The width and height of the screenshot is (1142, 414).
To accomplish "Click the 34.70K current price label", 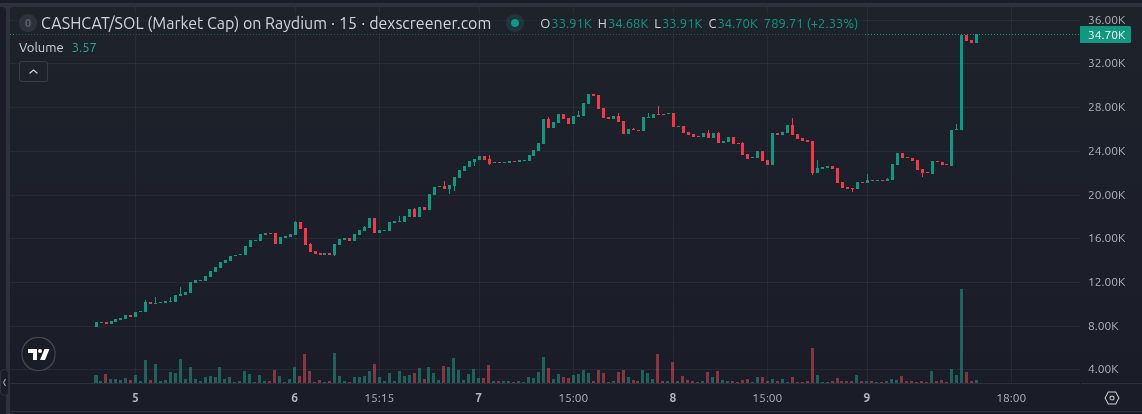I will [x=1104, y=35].
